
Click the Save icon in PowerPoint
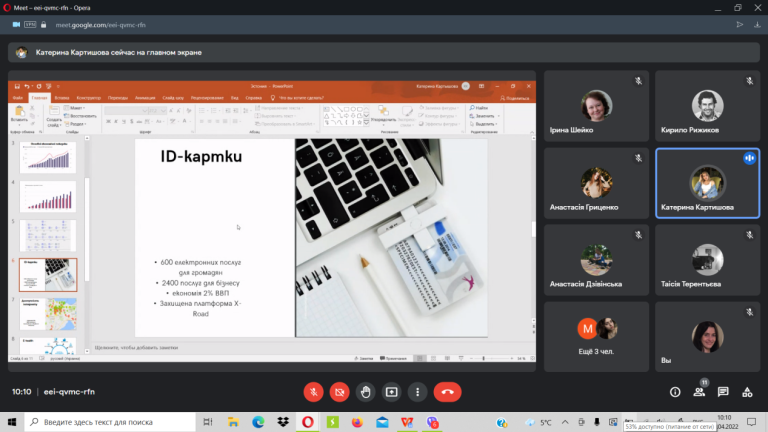pyautogui.click(x=17, y=86)
